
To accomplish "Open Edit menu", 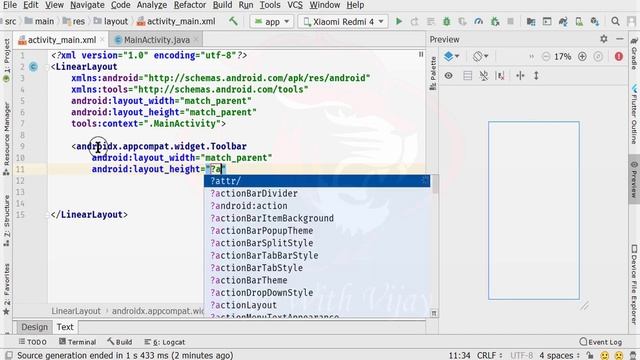I will [x=30, y=5].
